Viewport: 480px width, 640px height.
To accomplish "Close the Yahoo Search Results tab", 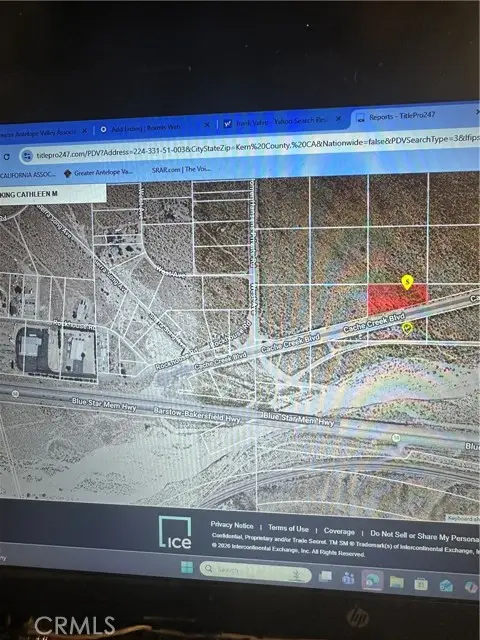I will [x=338, y=119].
